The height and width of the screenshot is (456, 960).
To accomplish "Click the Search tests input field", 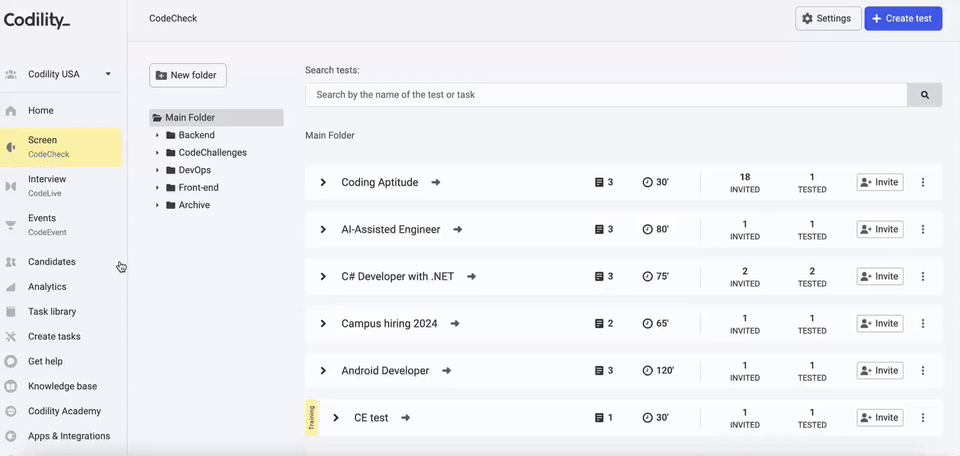I will point(606,95).
